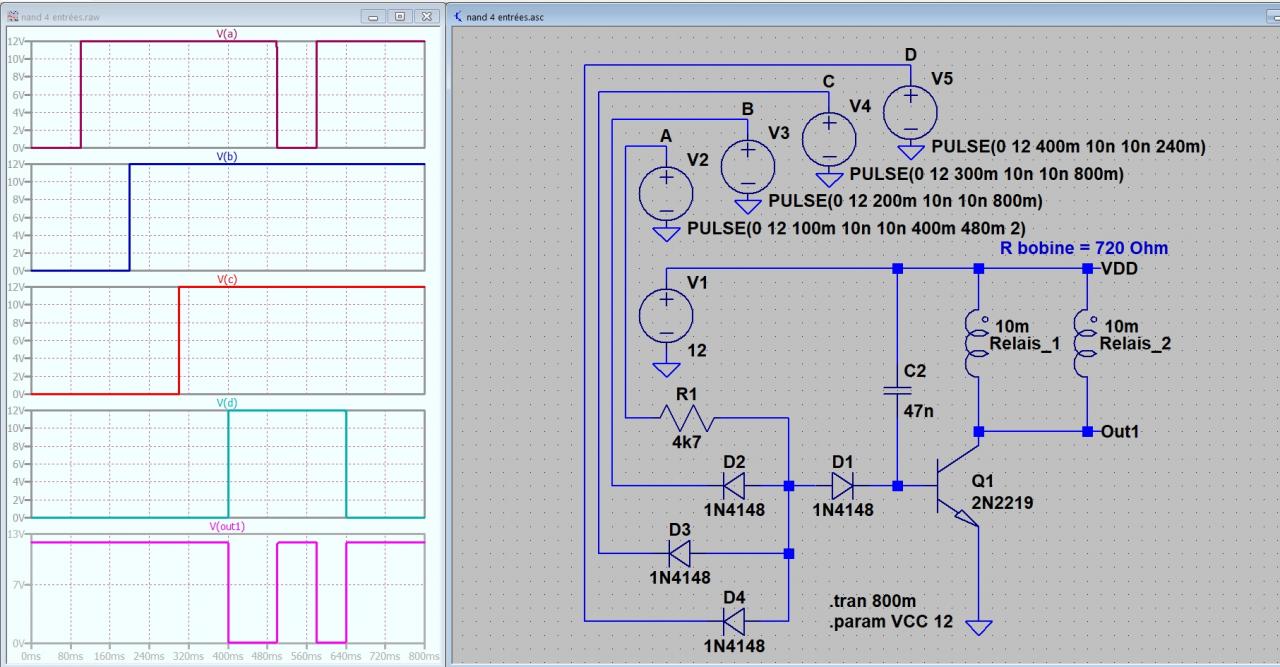1280x667 pixels.
Task: Click V5 PULSE(0 12 400m ...) value text
Action: pyautogui.click(x=1069, y=147)
